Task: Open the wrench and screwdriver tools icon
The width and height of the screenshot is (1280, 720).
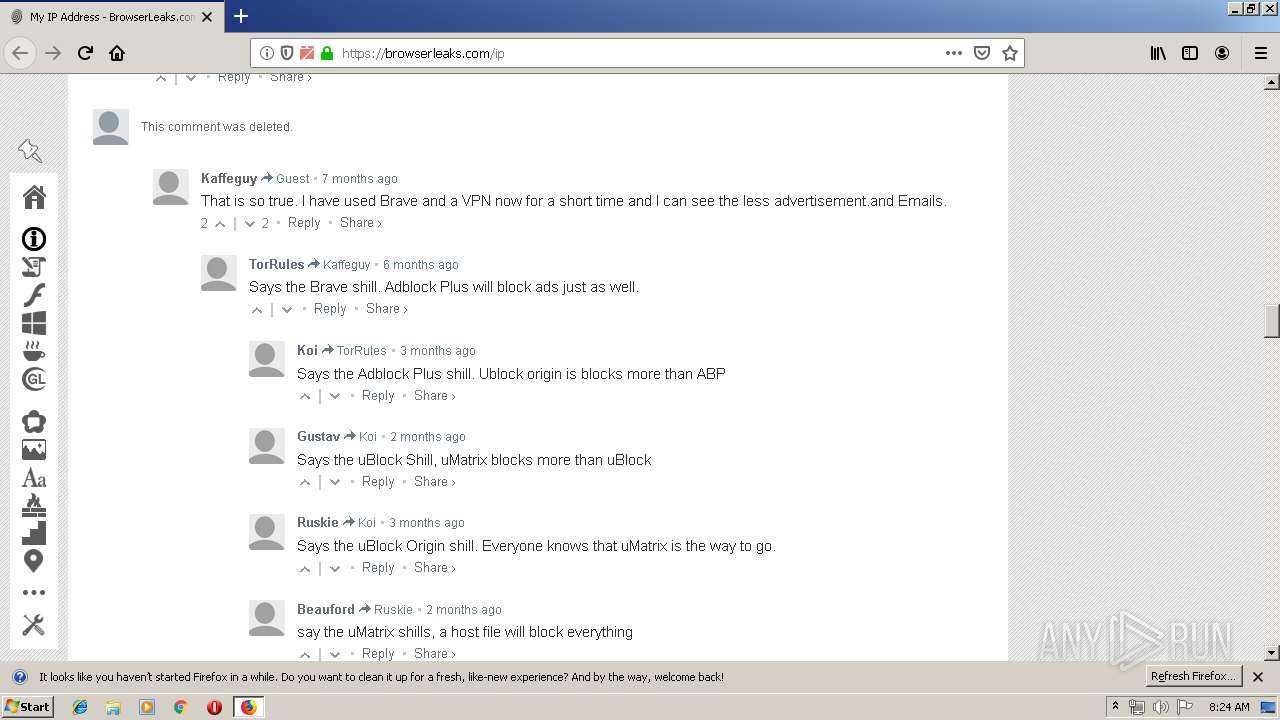Action: [34, 625]
